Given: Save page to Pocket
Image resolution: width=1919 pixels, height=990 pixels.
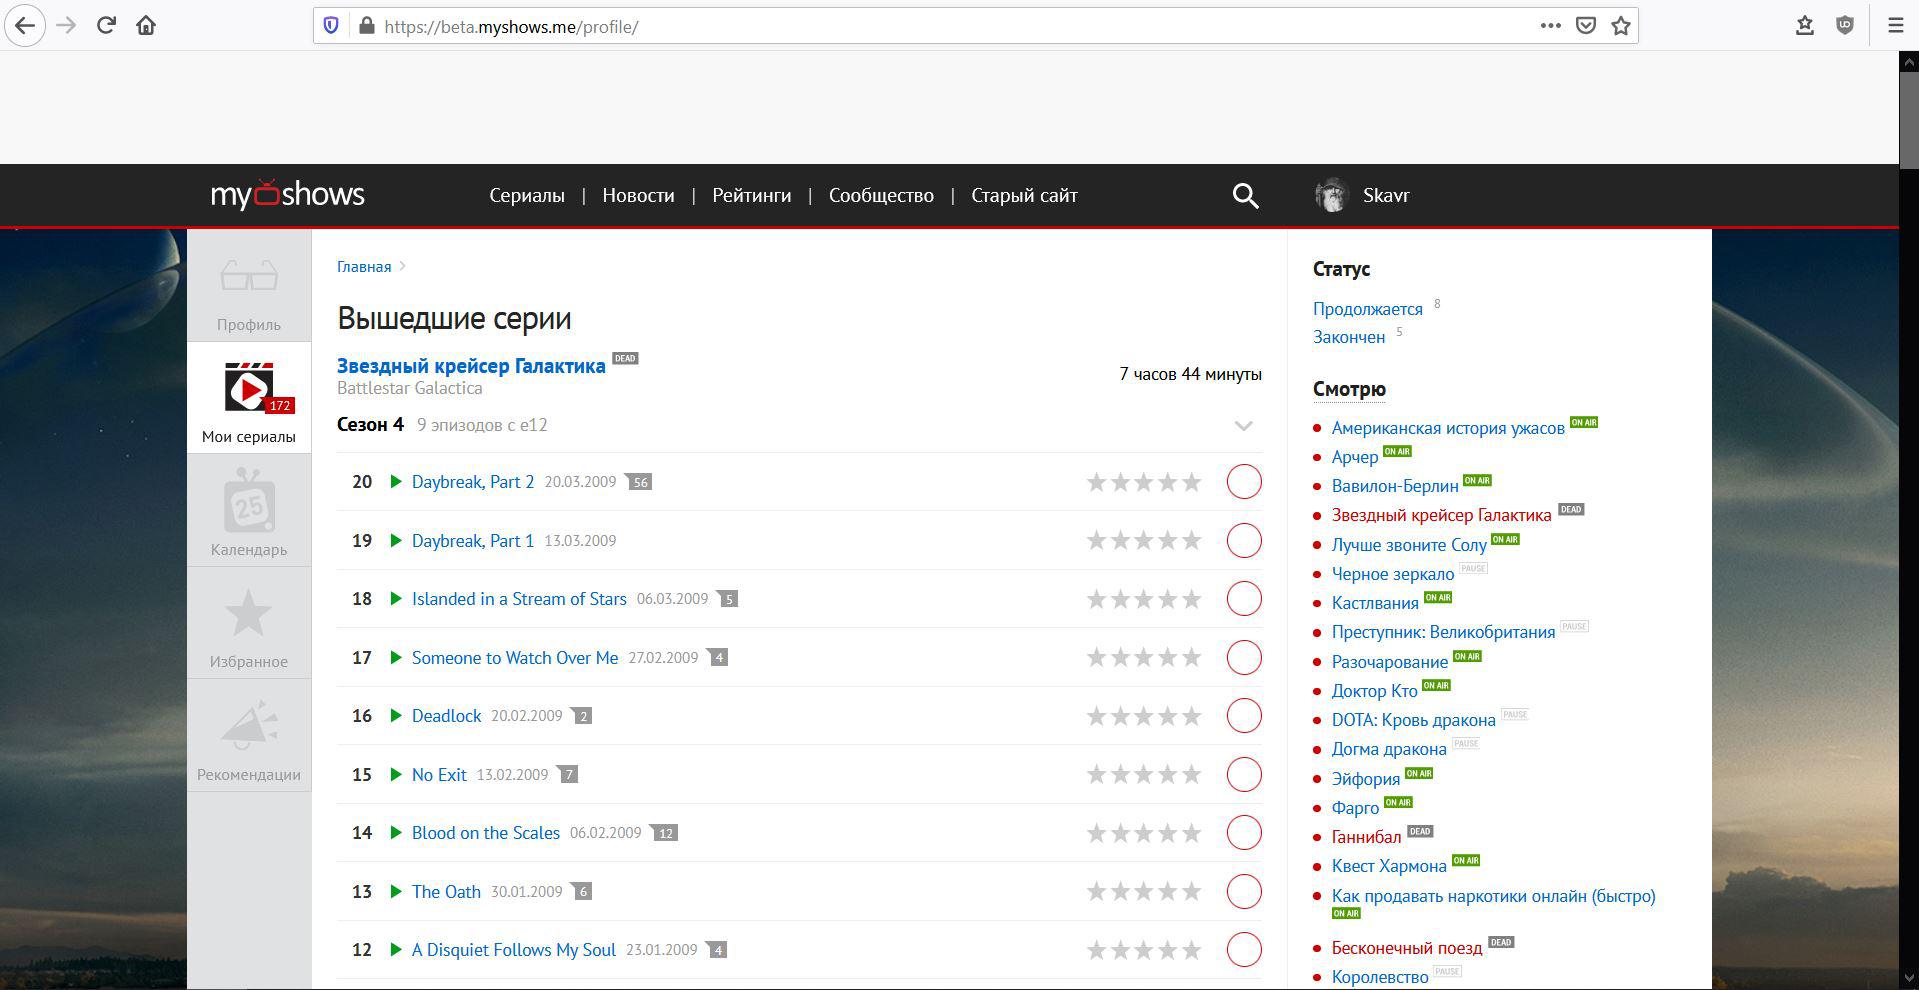Looking at the screenshot, I should [x=1586, y=26].
